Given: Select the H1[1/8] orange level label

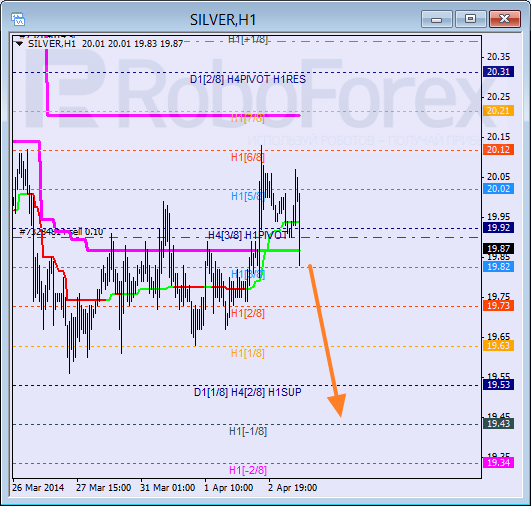Looking at the screenshot, I should pos(248,353).
